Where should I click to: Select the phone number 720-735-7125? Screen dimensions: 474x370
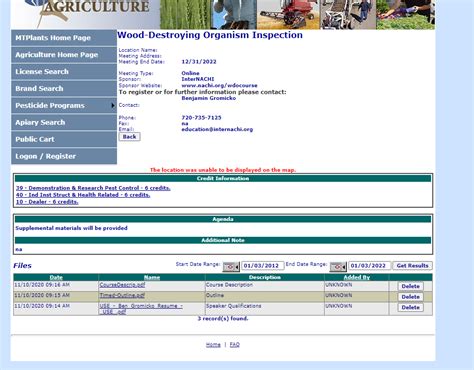pyautogui.click(x=201, y=118)
